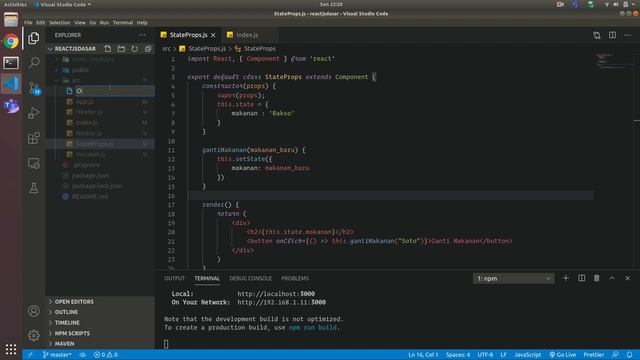This screenshot has height=360, width=640.
Task: Refresh the explorer file tree
Action: click(x=135, y=49)
